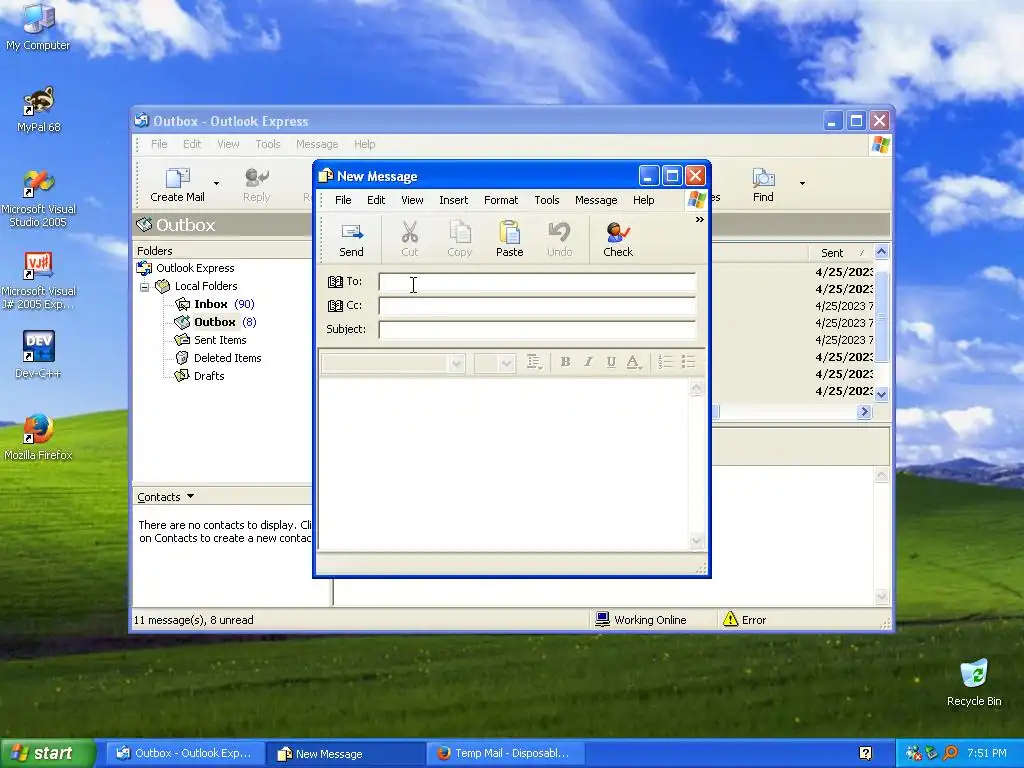Select the Outbox folder in tree
This screenshot has height=768, width=1024.
click(x=214, y=322)
